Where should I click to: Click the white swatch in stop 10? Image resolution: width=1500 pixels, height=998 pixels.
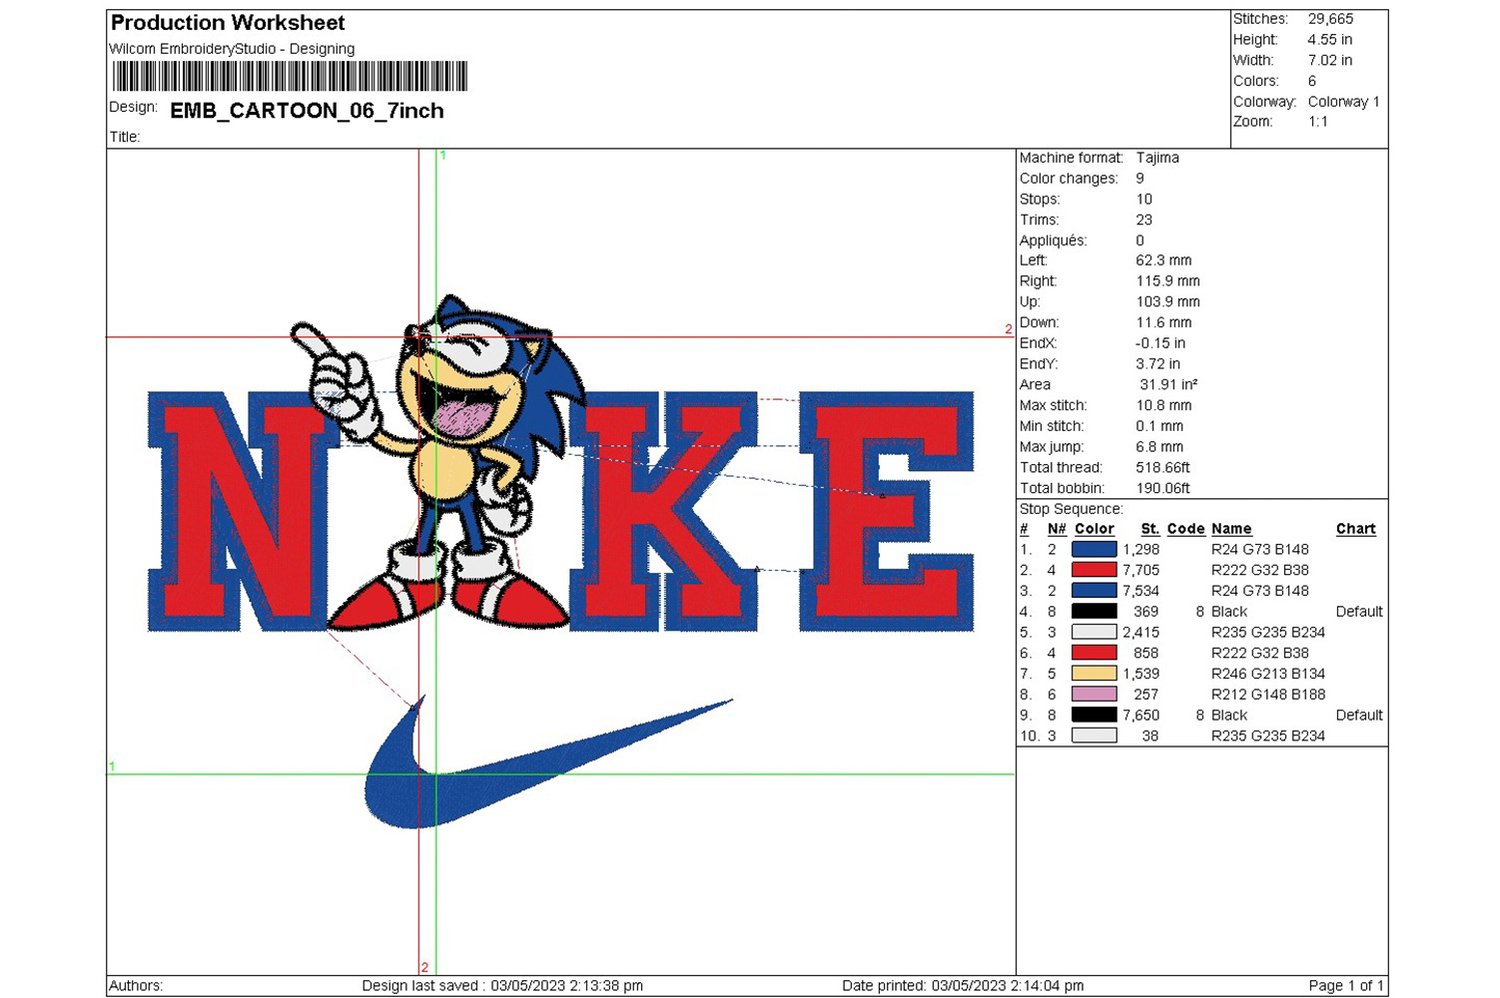coord(1094,736)
